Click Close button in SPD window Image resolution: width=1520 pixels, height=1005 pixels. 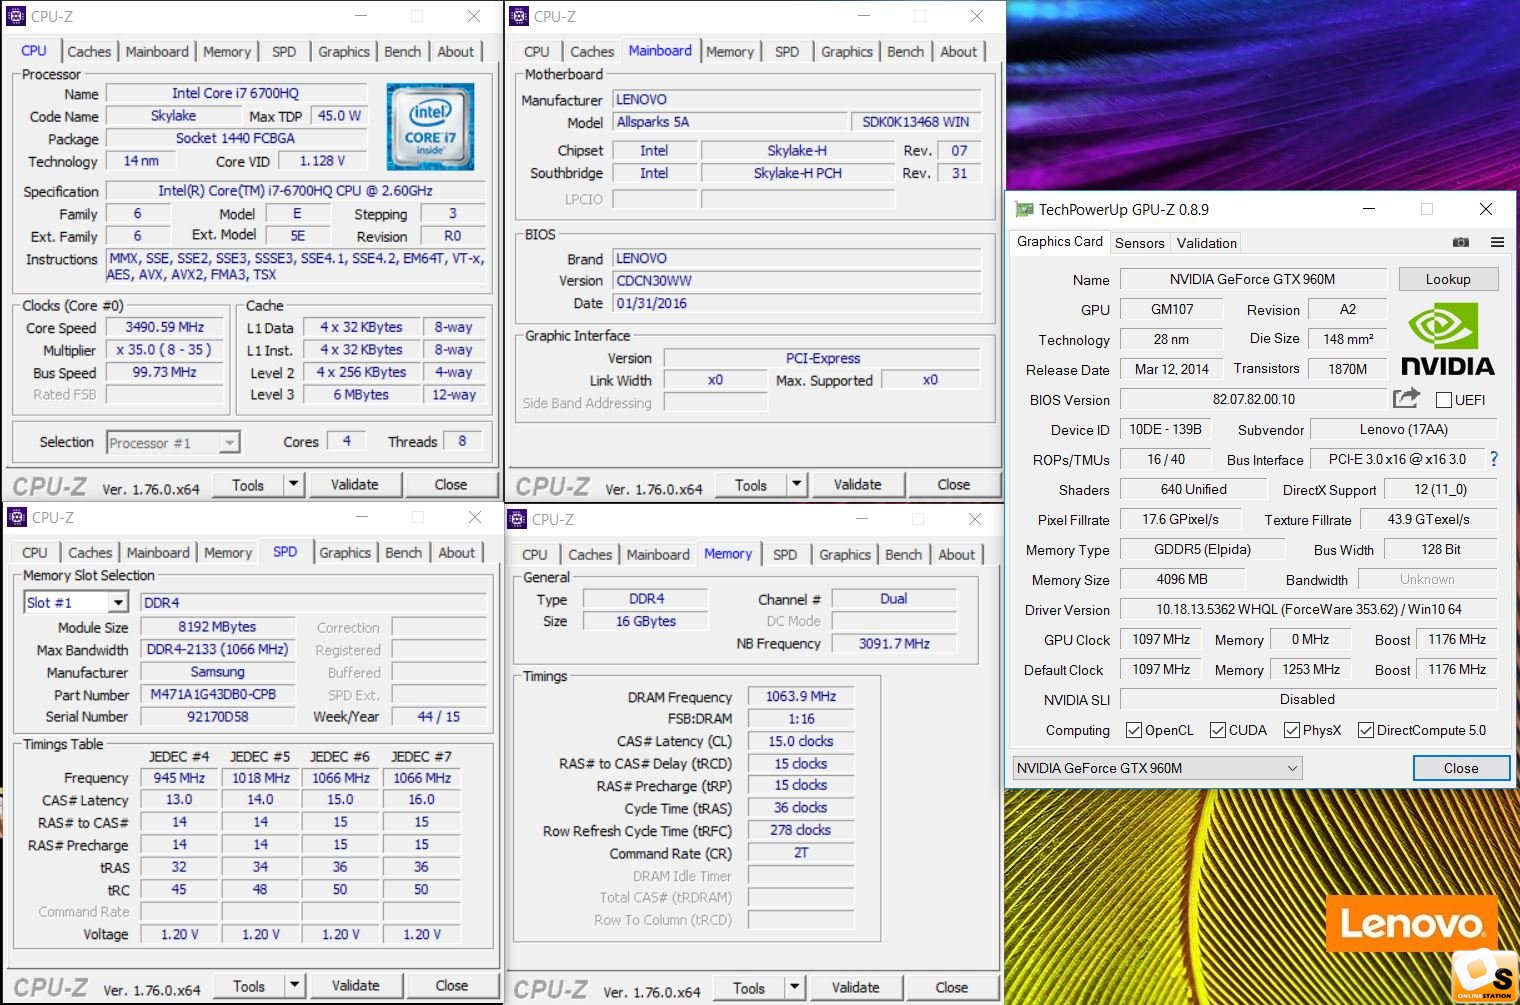(x=452, y=985)
